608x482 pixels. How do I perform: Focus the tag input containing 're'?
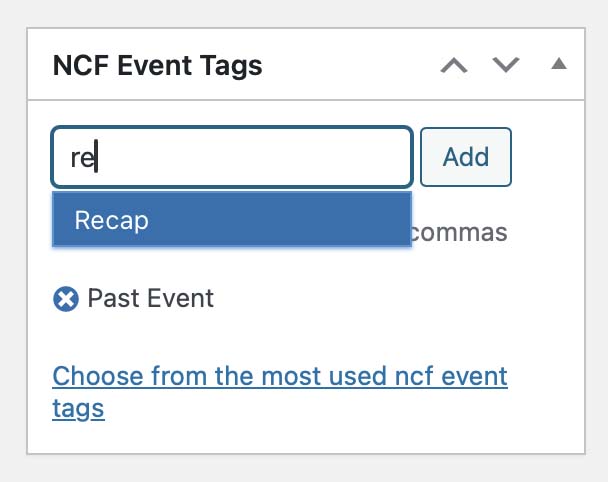[231, 157]
